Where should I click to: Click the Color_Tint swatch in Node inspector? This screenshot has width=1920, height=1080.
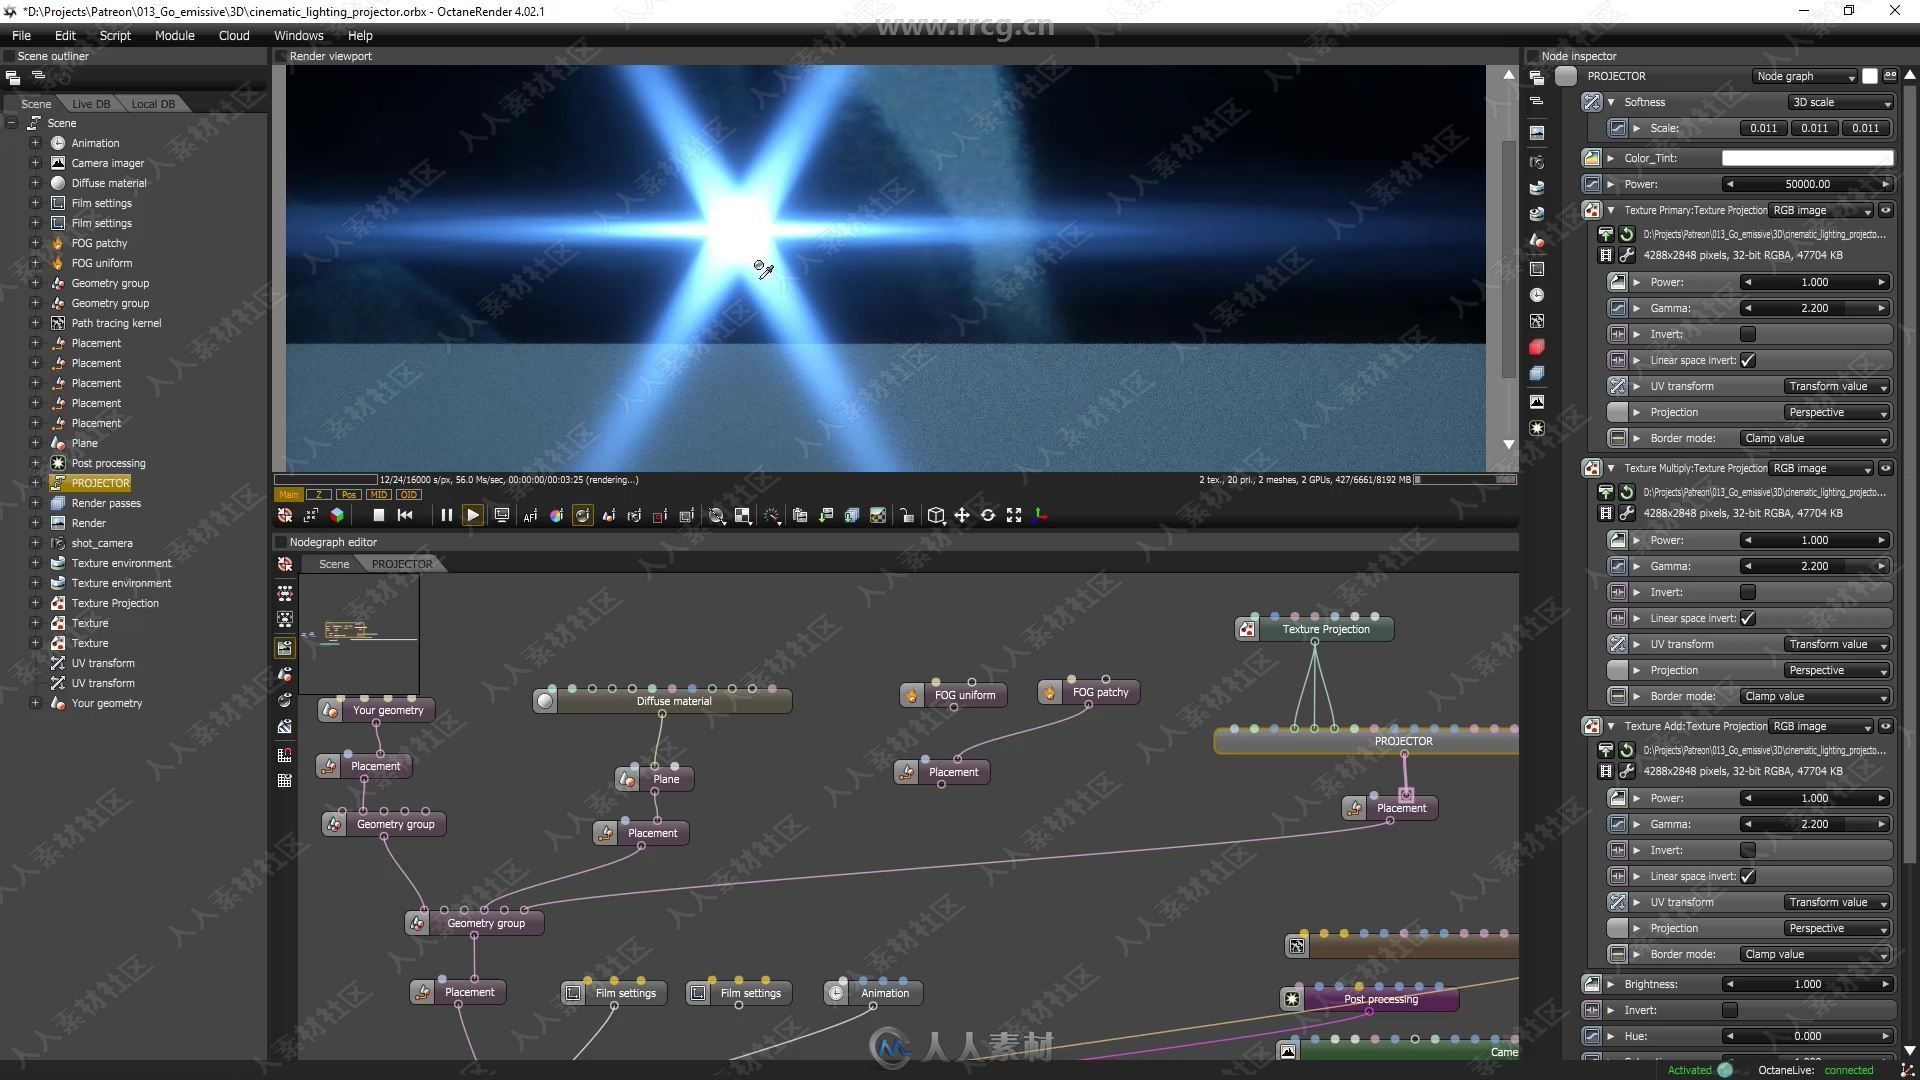[x=1807, y=157]
